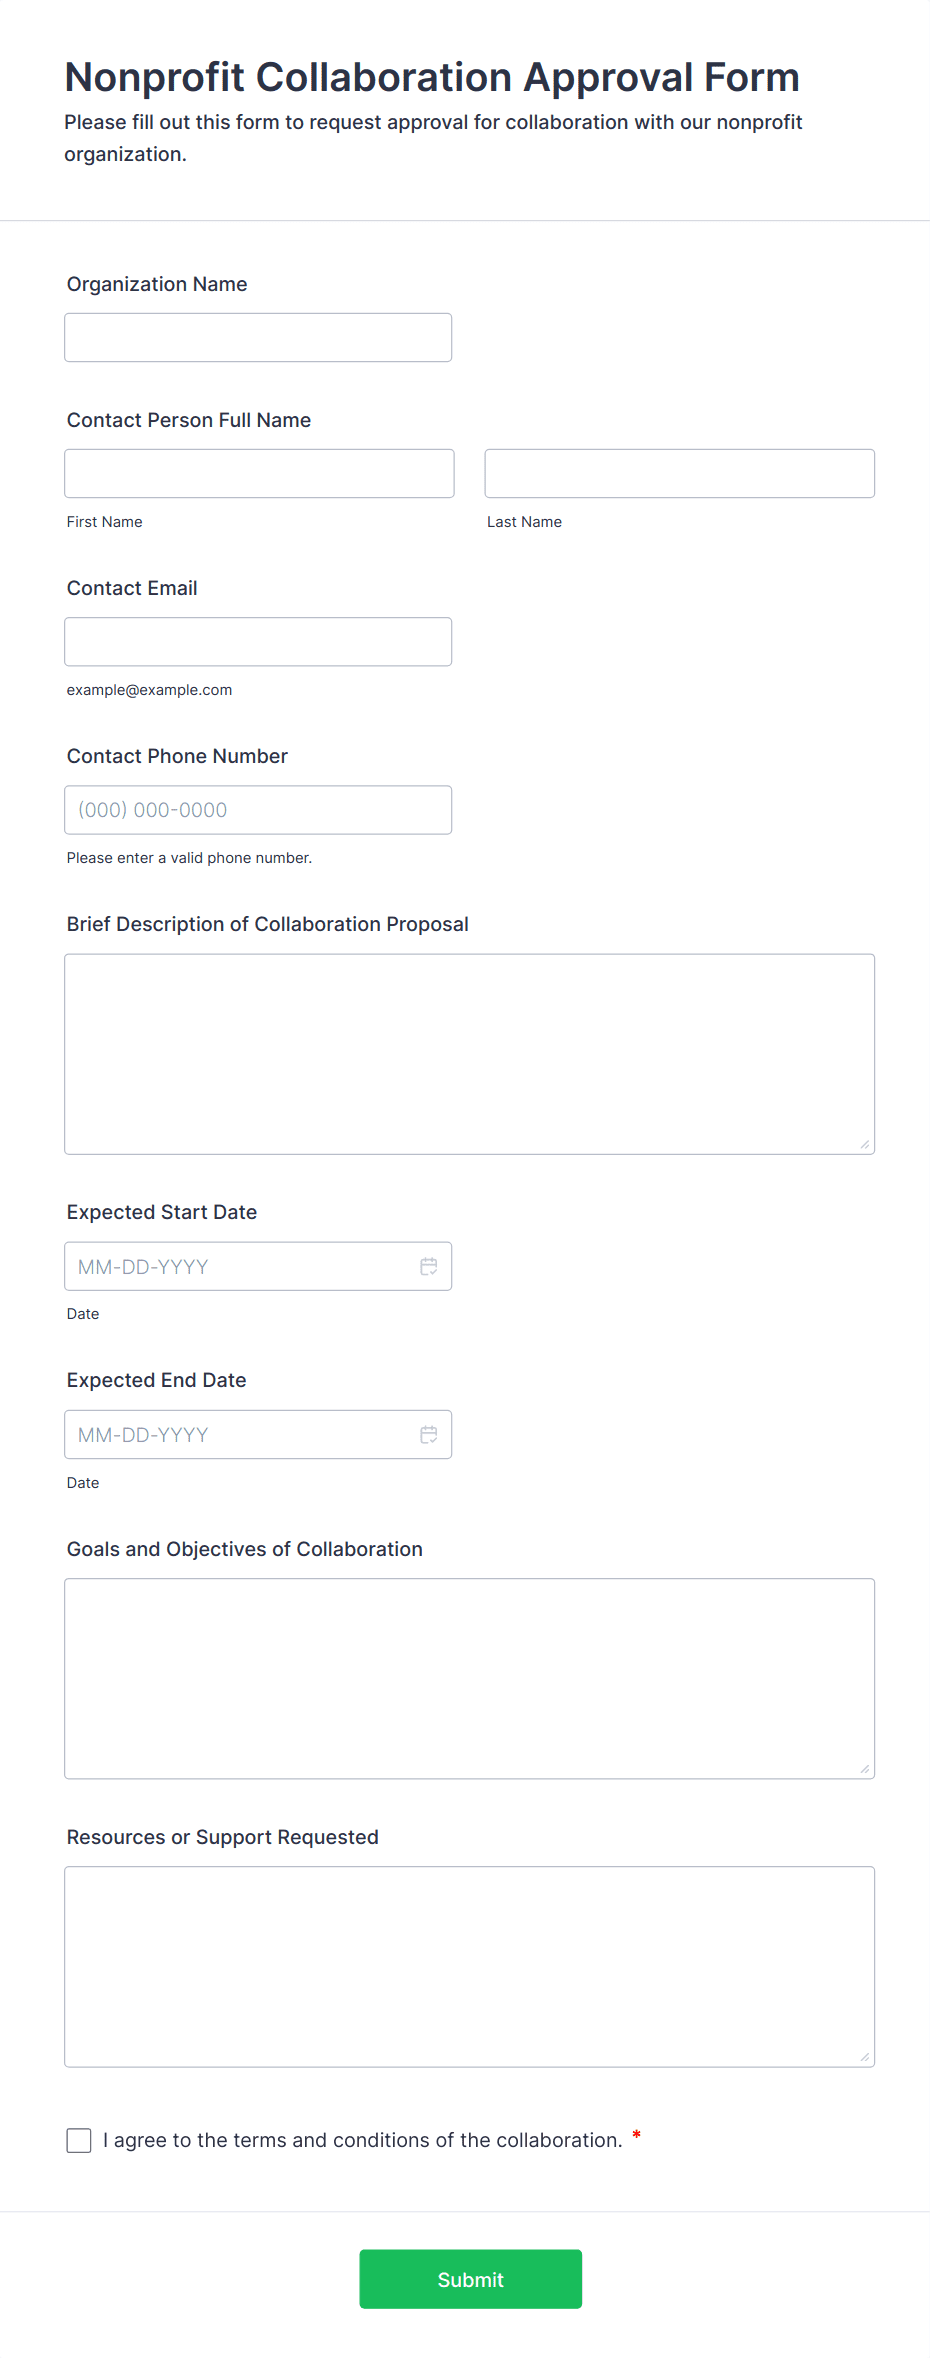Open the Expected Start Date calendar picker icon
The width and height of the screenshot is (930, 2358).
(x=428, y=1266)
